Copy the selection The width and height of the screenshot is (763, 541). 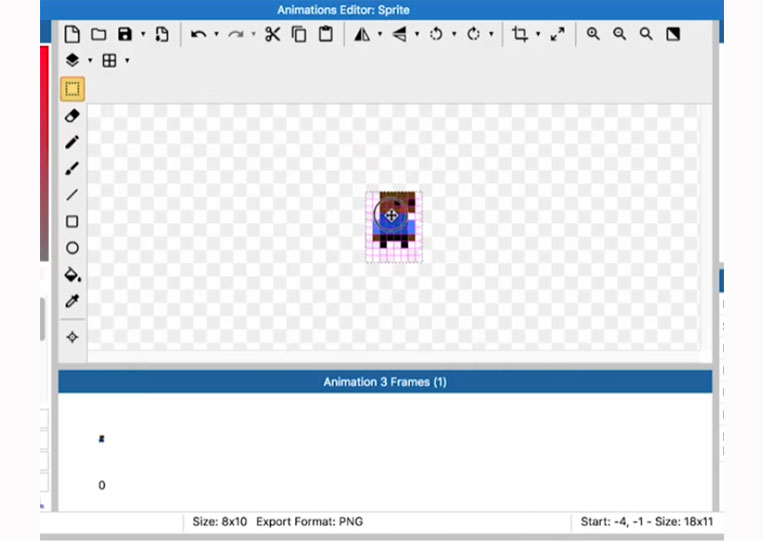pos(299,34)
